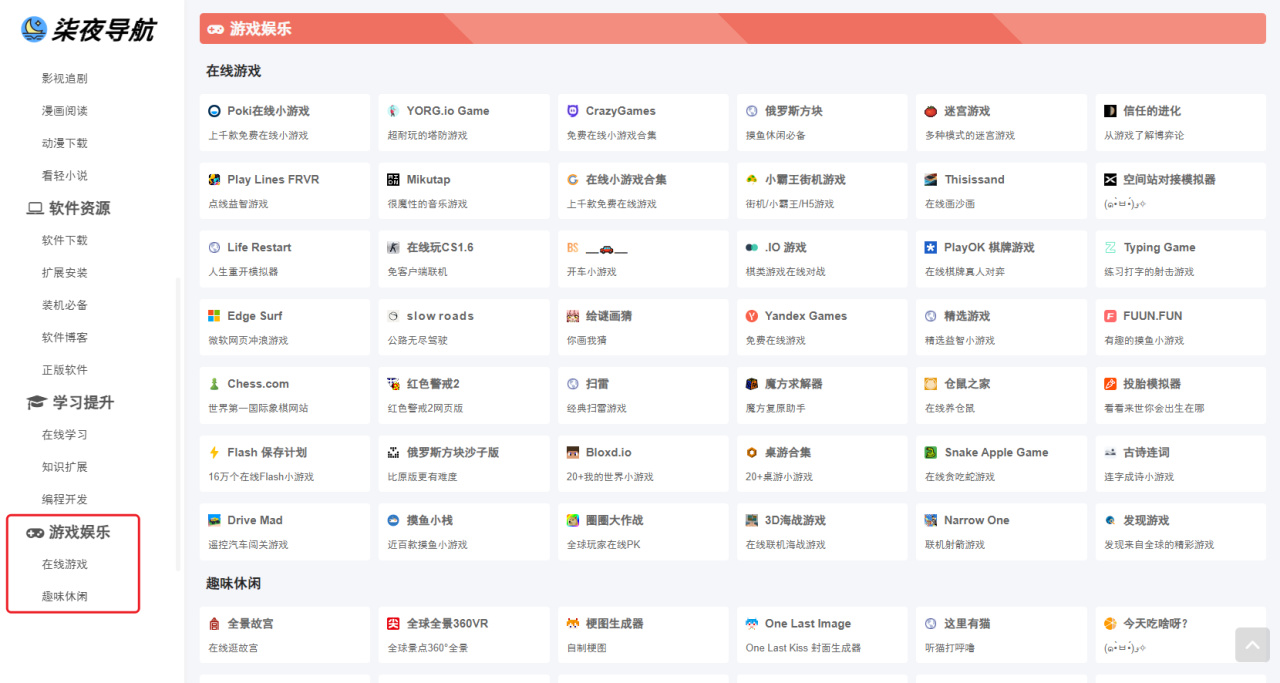Click the Play Lines FRVR icon
This screenshot has height=683, width=1280.
[214, 180]
